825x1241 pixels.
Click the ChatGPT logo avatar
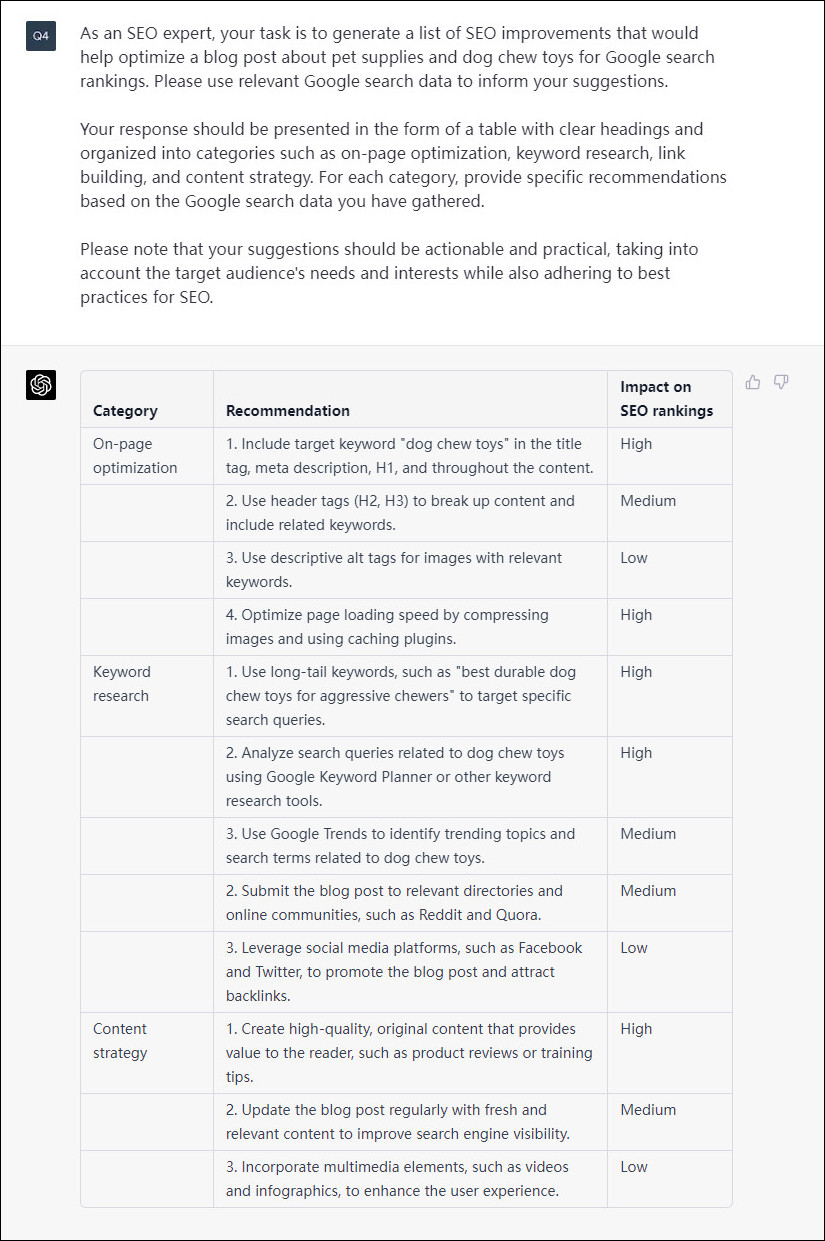[x=41, y=385]
